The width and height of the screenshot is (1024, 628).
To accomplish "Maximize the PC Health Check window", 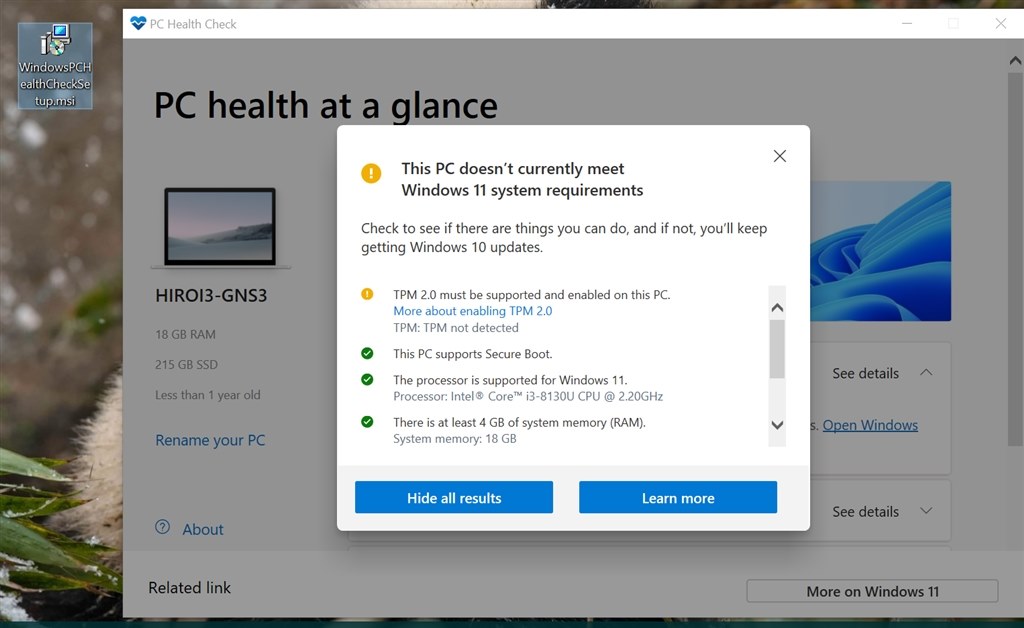I will [953, 24].
